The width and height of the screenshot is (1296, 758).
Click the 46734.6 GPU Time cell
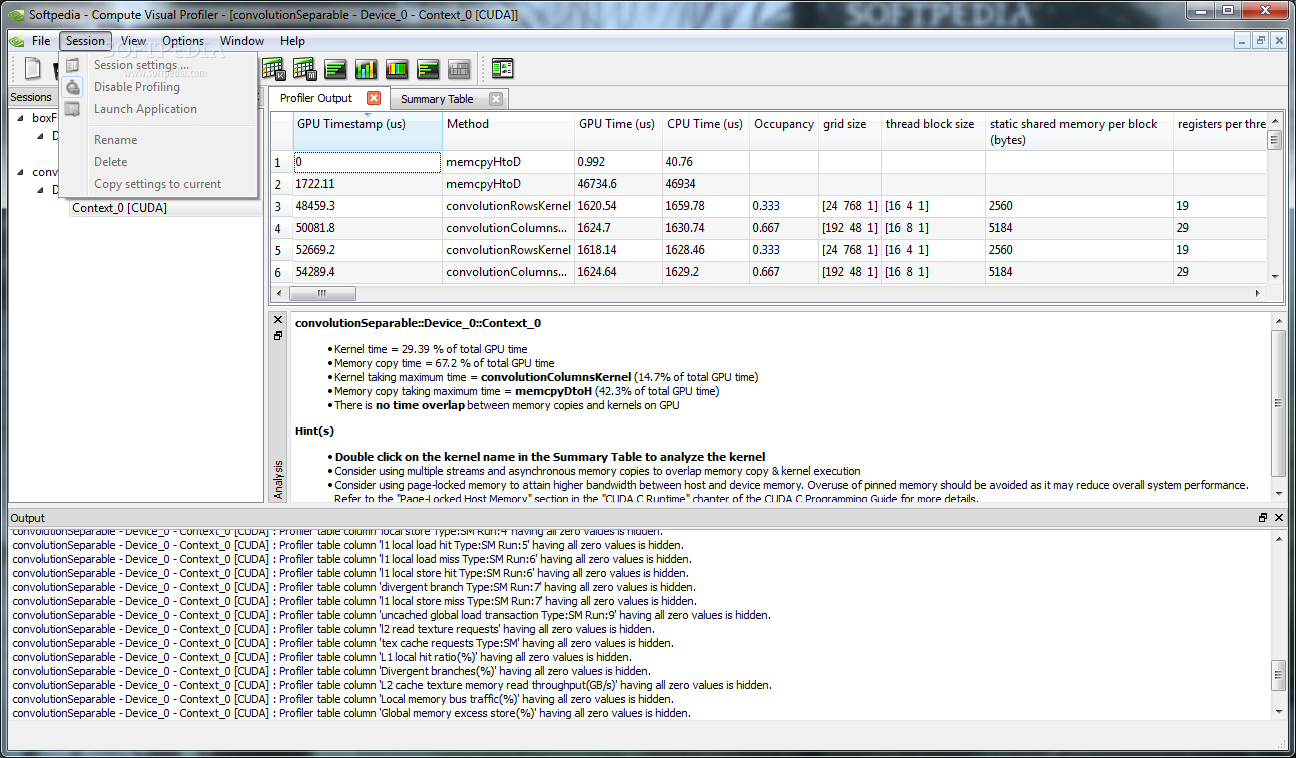click(618, 184)
